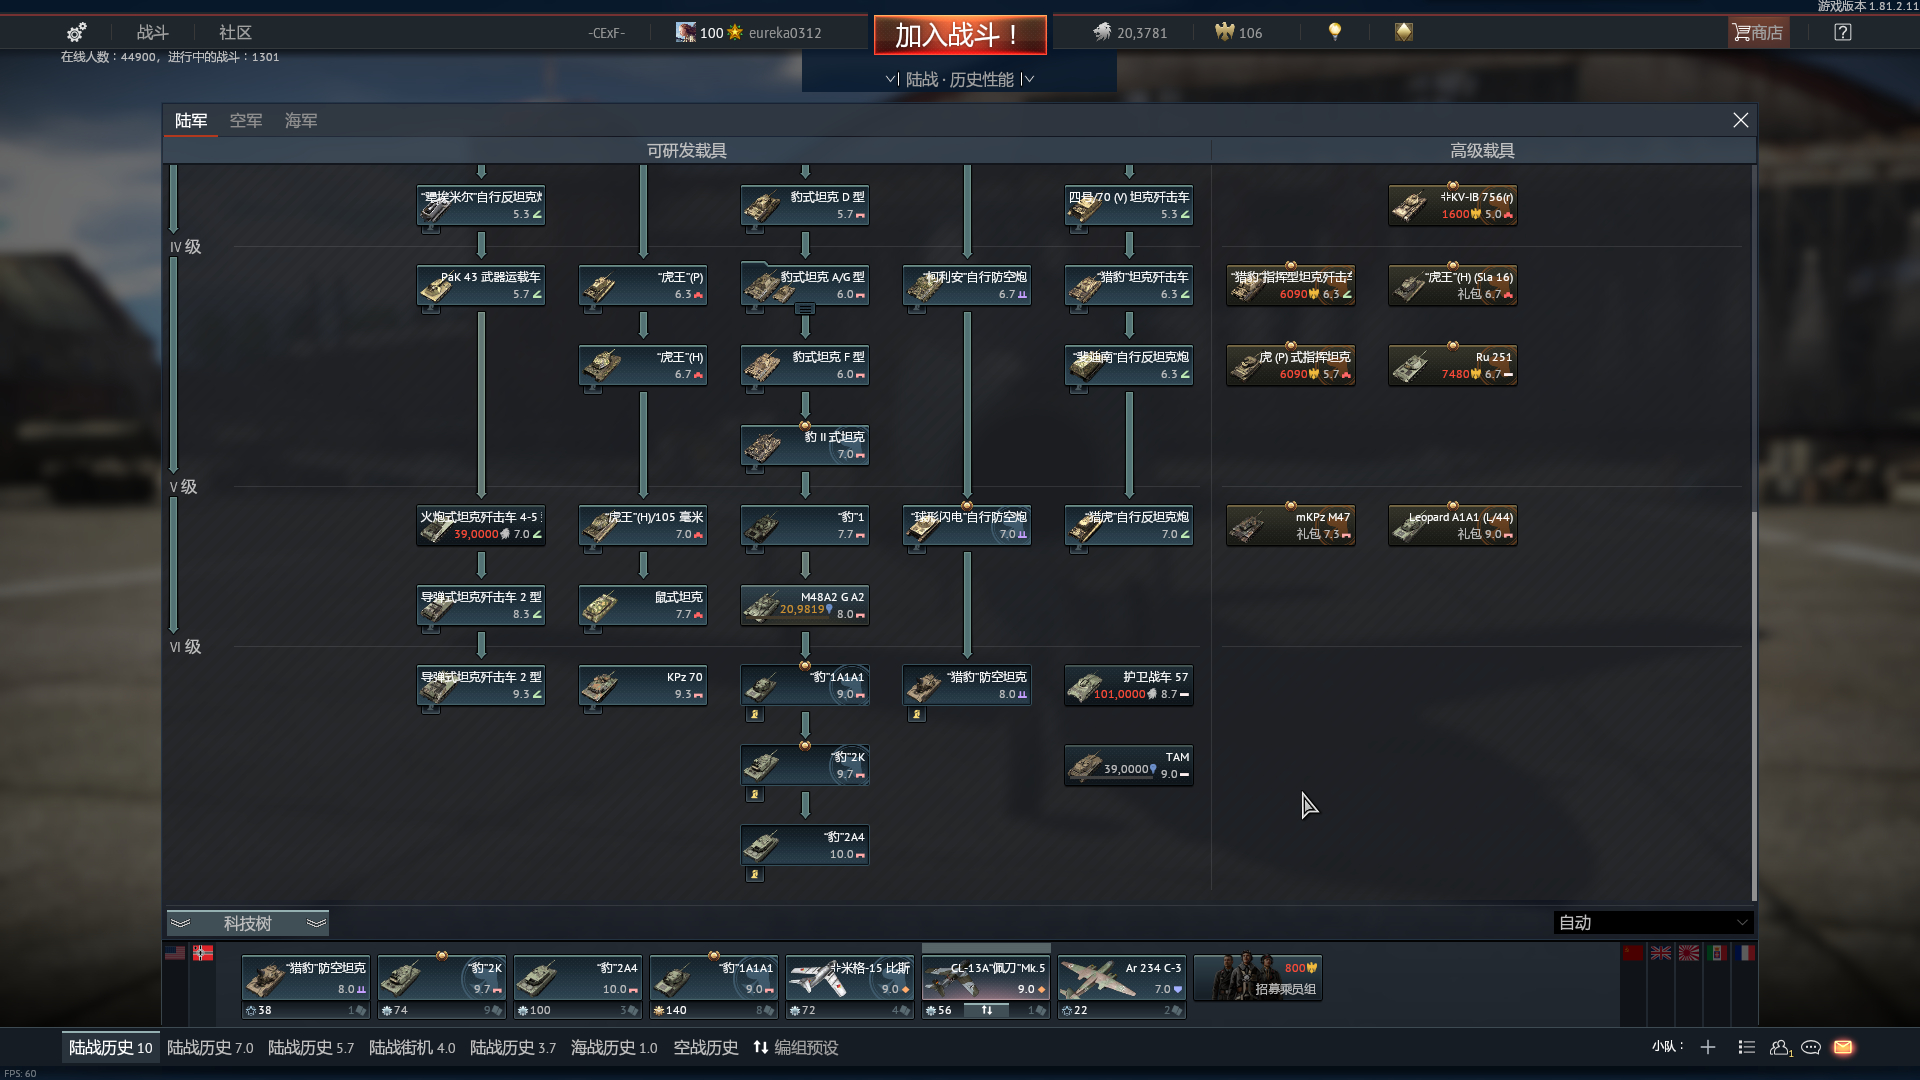Switch to the 空军 tab

coord(246,121)
